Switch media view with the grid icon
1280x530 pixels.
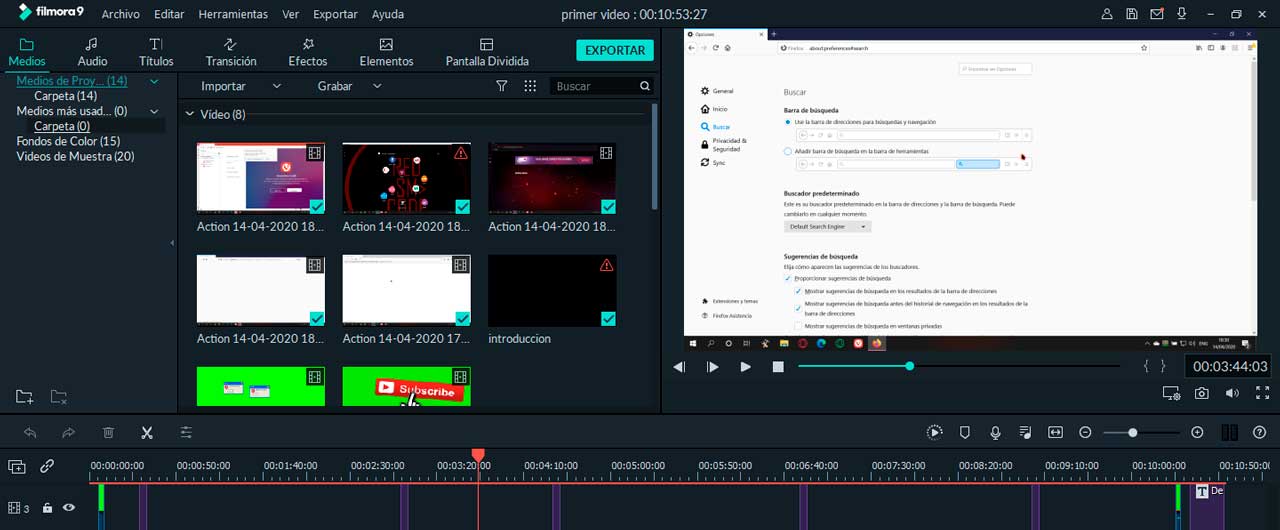530,86
